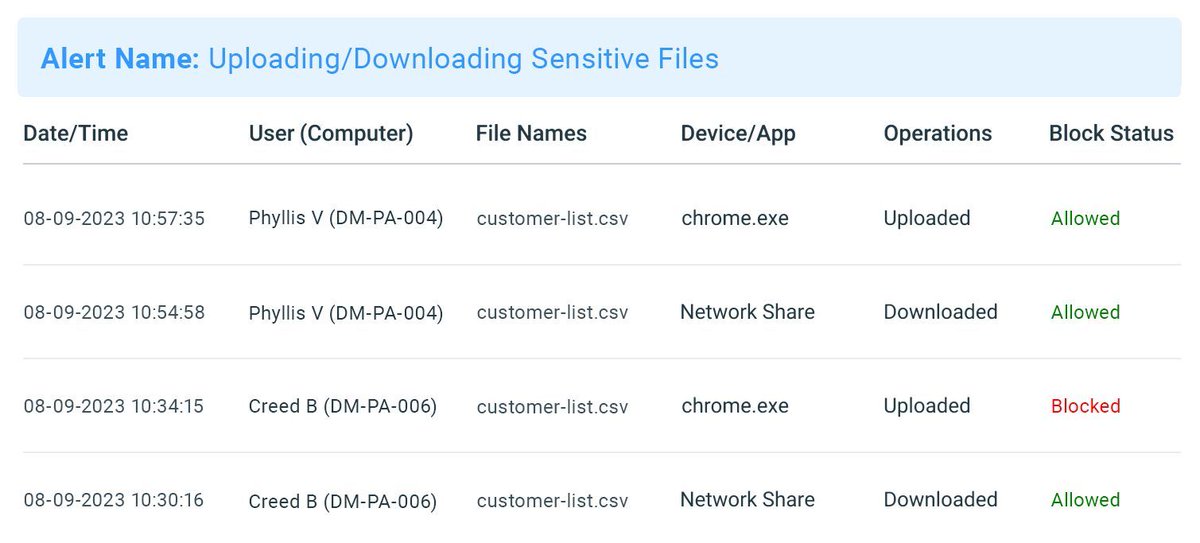Open customer-list.csv in the 10:57:35 row
Viewport: 1200px width, 543px height.
tap(552, 218)
